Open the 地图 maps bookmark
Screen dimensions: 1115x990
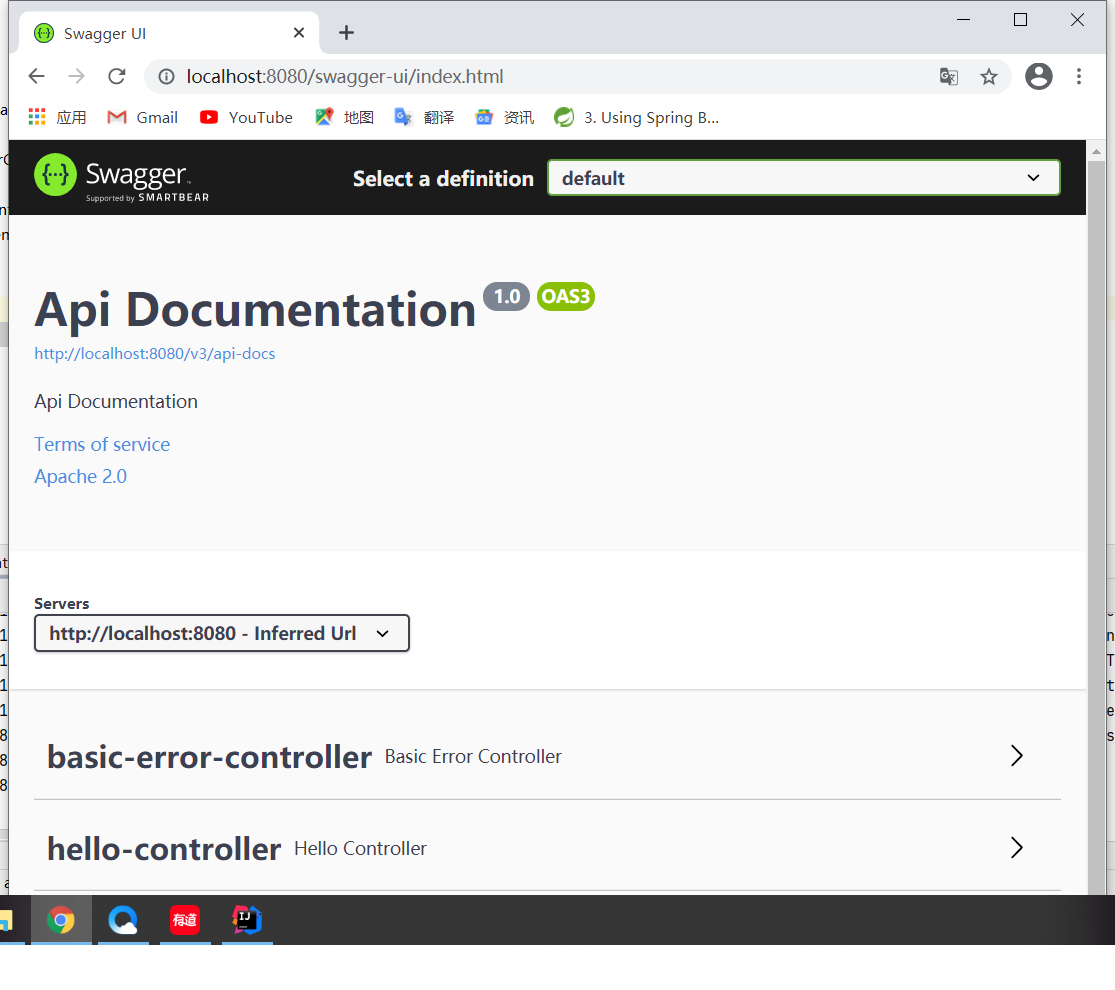tap(345, 117)
